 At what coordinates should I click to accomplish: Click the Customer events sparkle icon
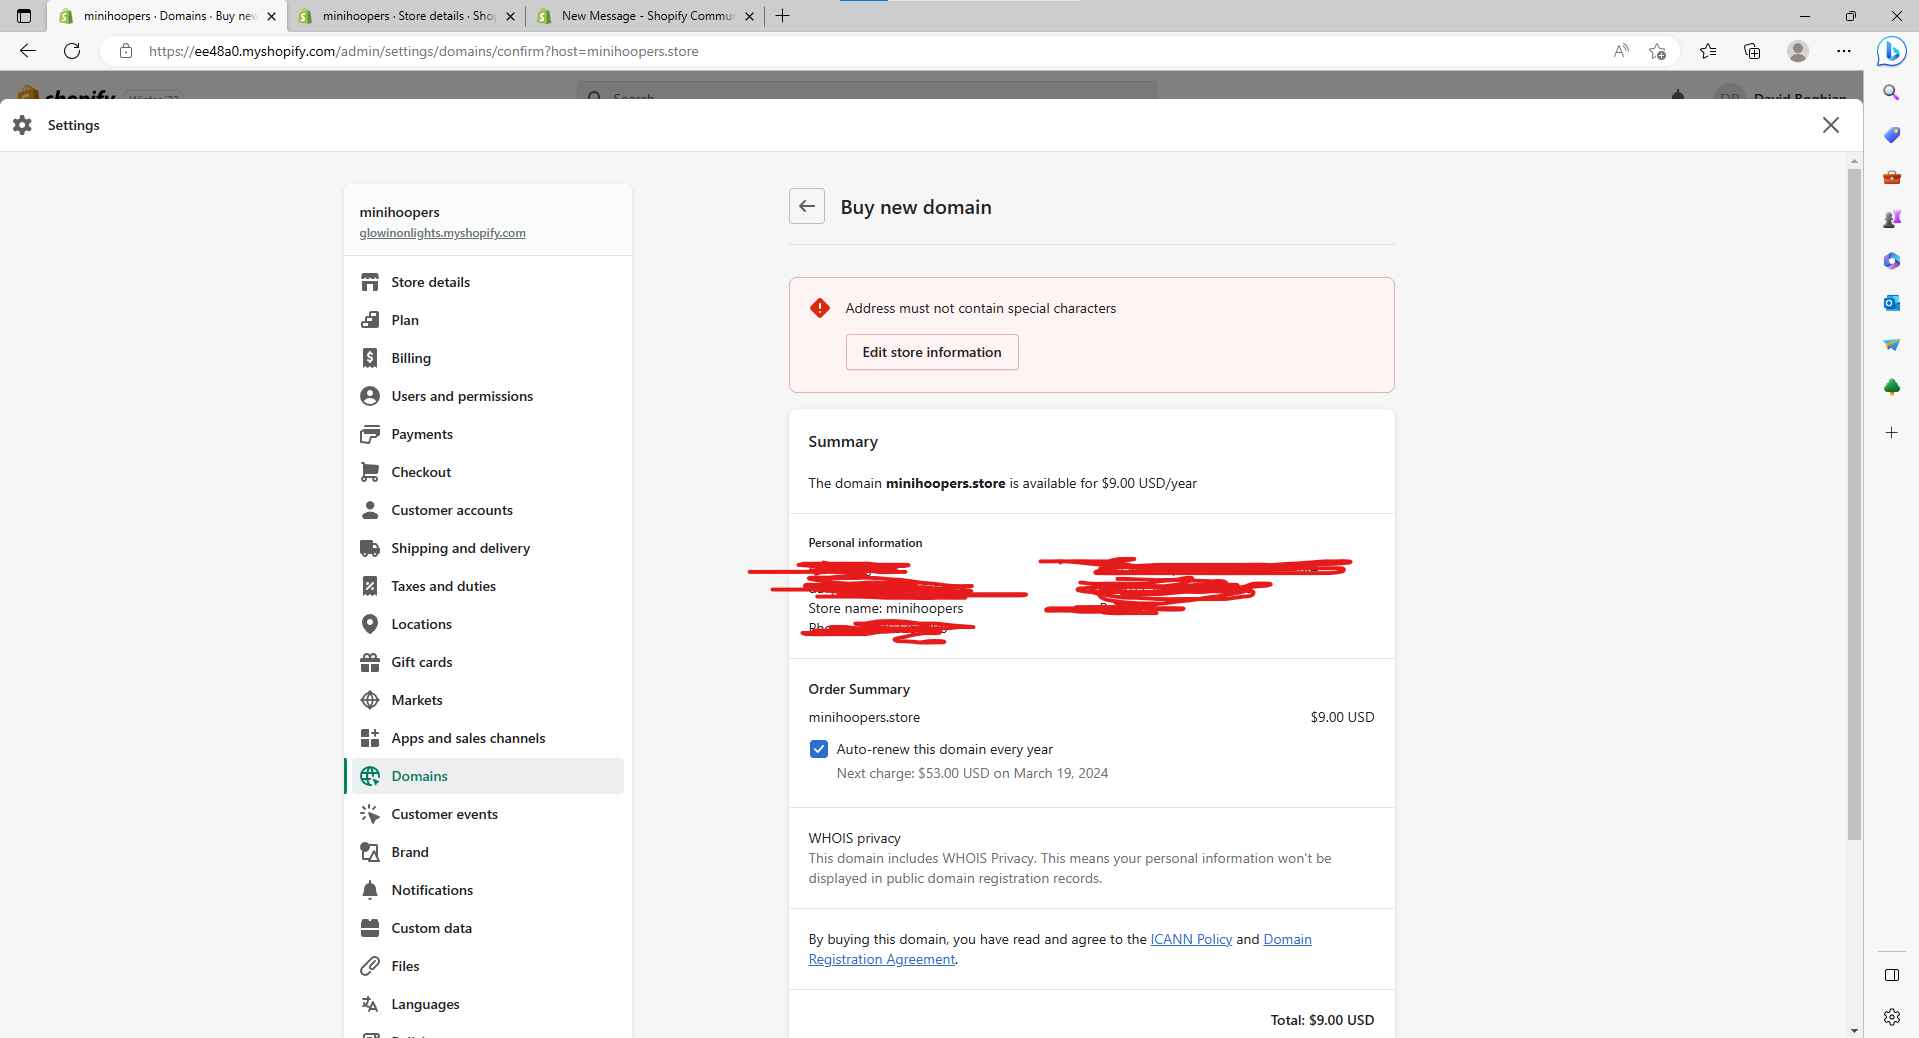tap(370, 814)
